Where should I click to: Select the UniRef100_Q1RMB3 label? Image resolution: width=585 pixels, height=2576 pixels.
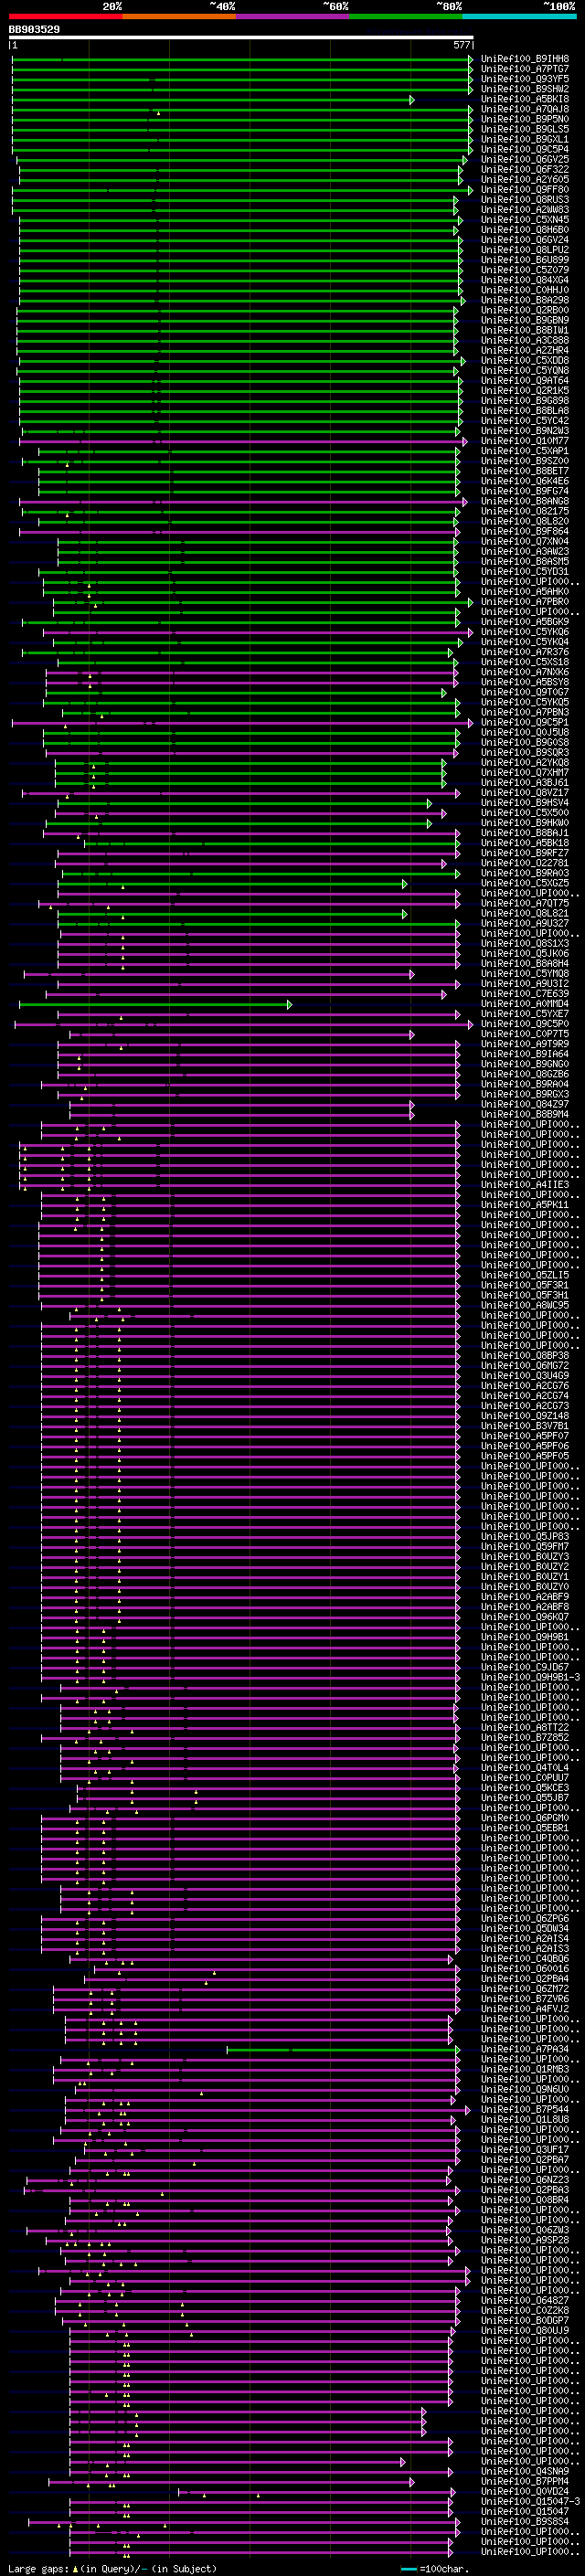(525, 2069)
